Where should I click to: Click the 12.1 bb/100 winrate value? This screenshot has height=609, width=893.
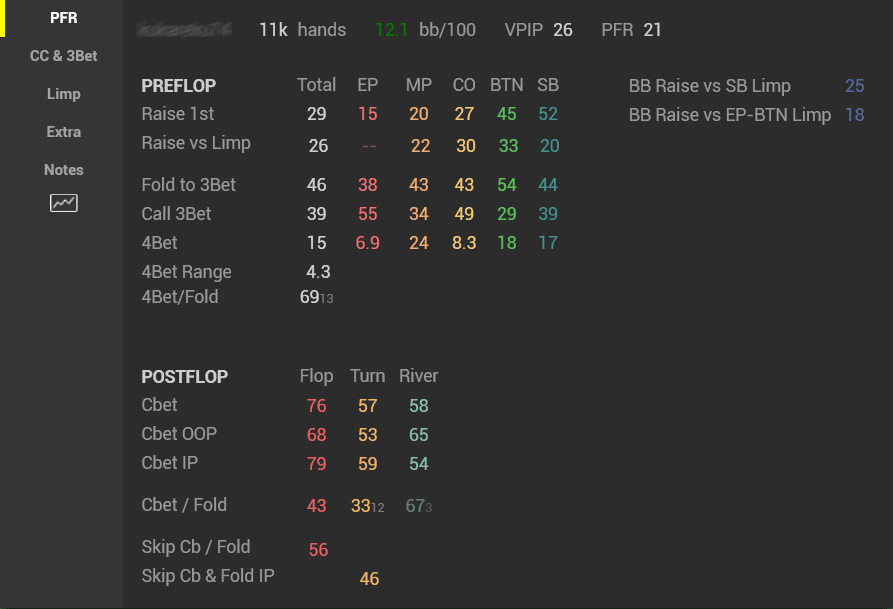(x=425, y=30)
